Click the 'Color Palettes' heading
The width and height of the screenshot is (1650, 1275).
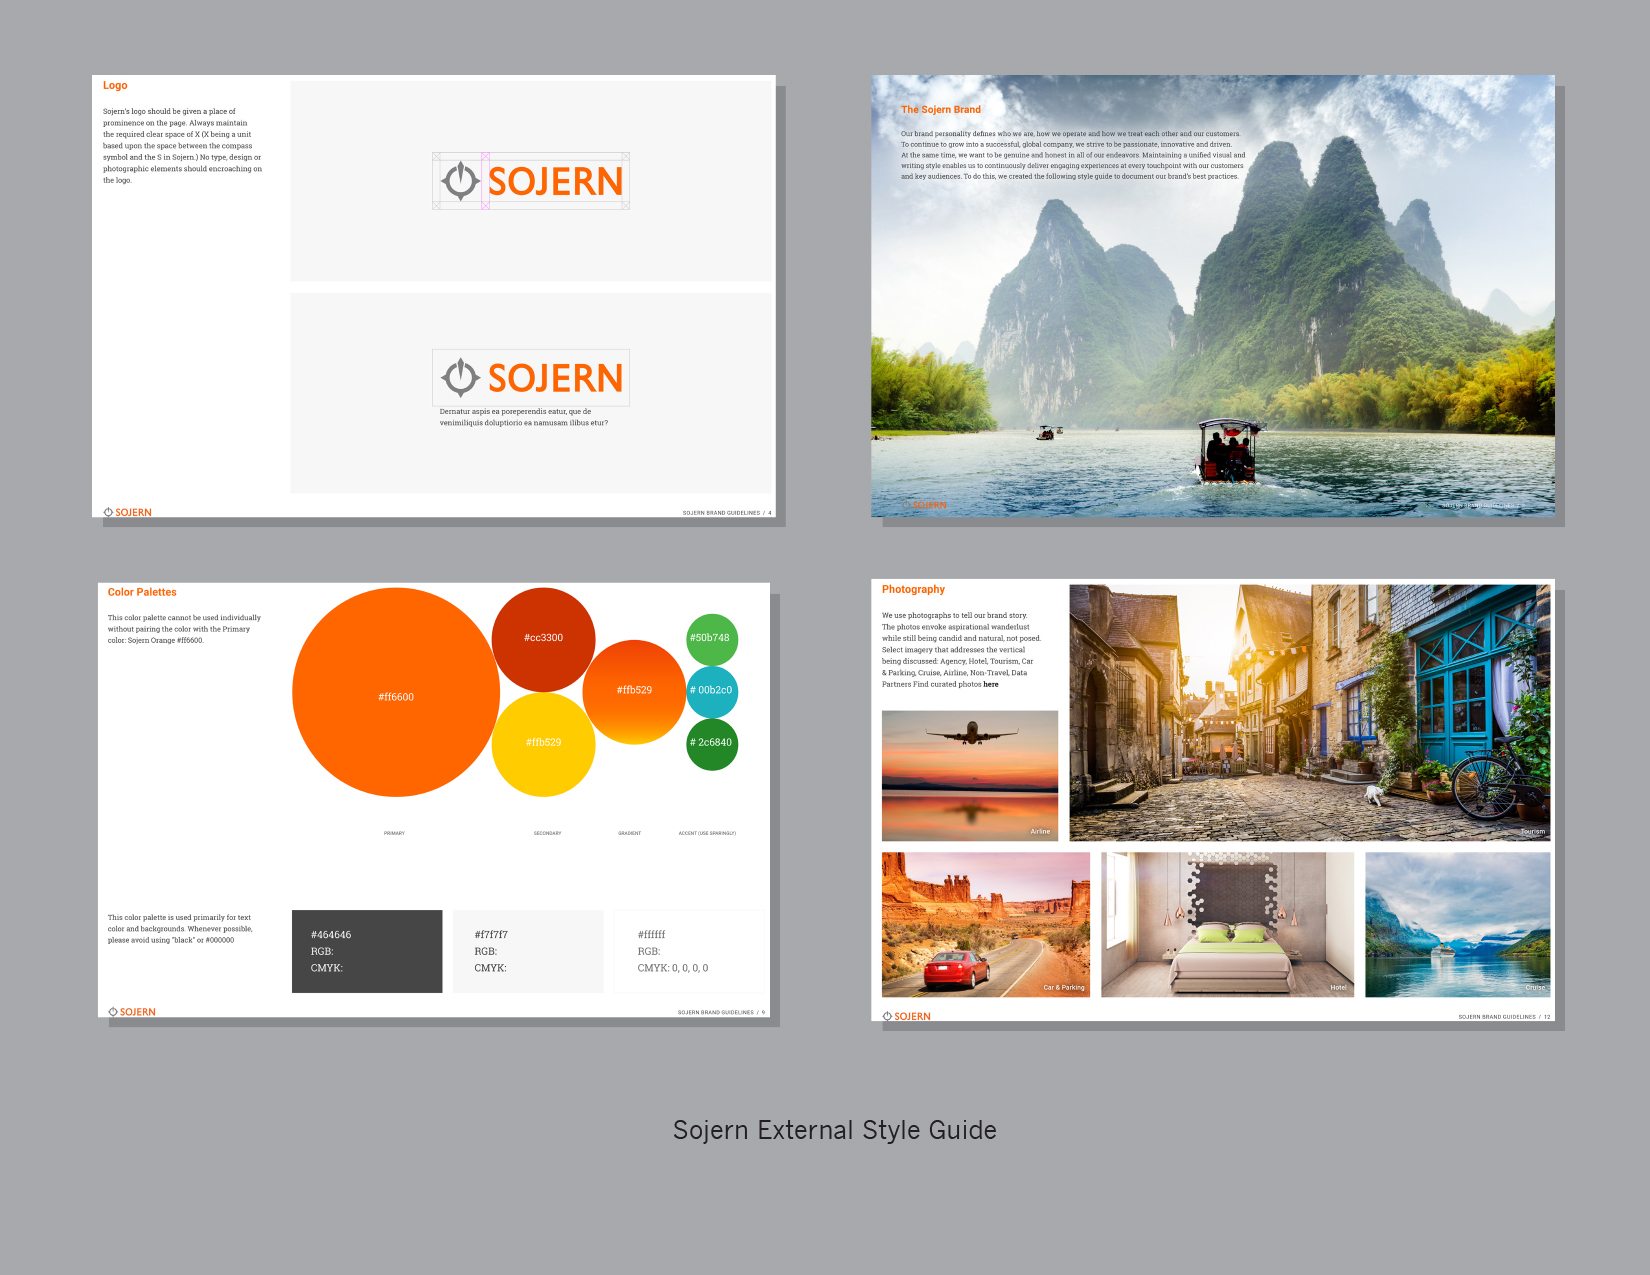click(142, 592)
